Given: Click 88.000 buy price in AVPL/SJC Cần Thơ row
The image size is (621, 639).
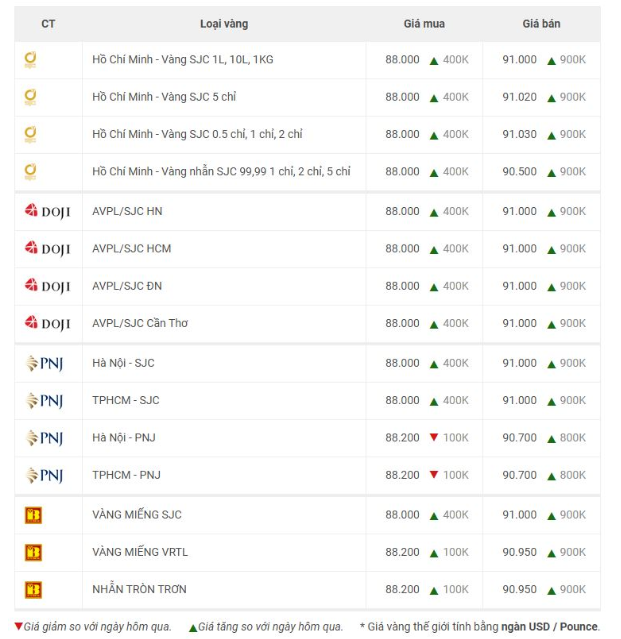Looking at the screenshot, I should tap(403, 323).
